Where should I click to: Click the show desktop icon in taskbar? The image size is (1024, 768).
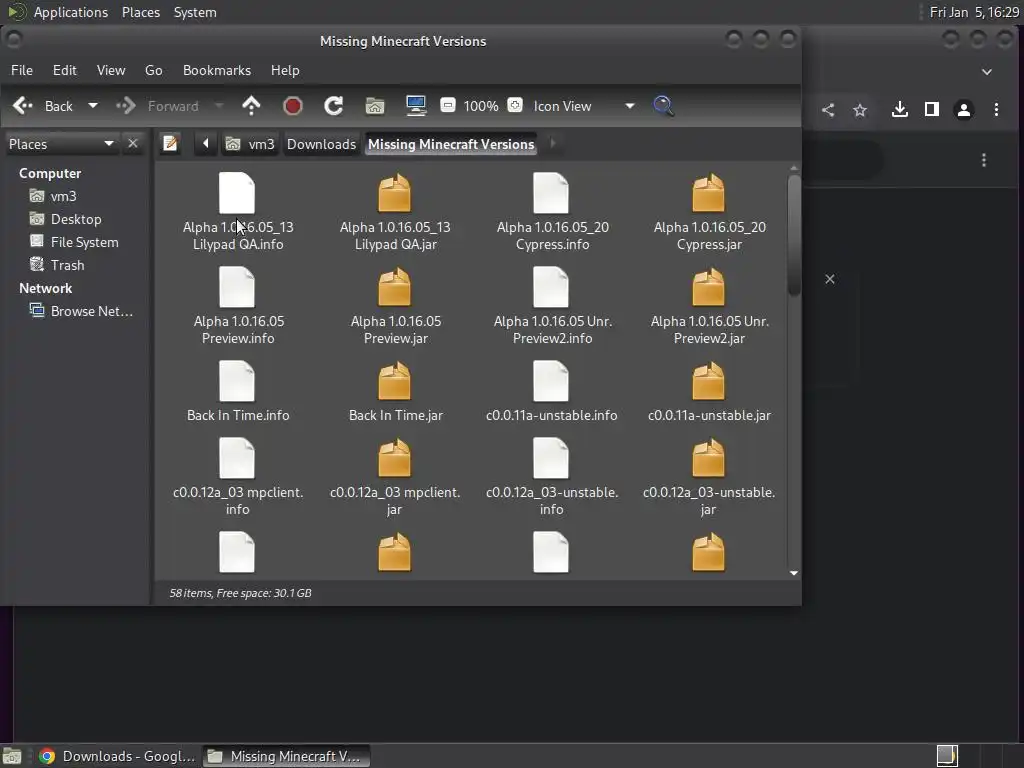(x=12, y=756)
